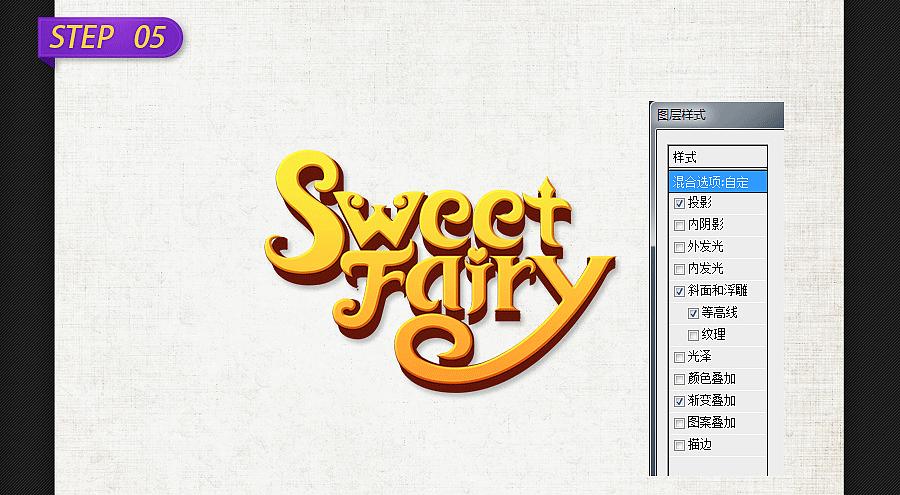Enable the 描边 (Stroke) checkbox
900x495 pixels.
pyautogui.click(x=680, y=445)
